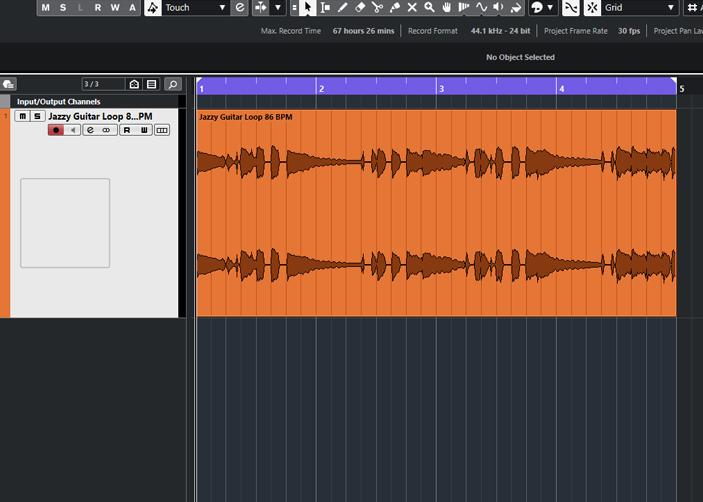Mute the Jazzy Guitar Loop track

pyautogui.click(x=23, y=117)
